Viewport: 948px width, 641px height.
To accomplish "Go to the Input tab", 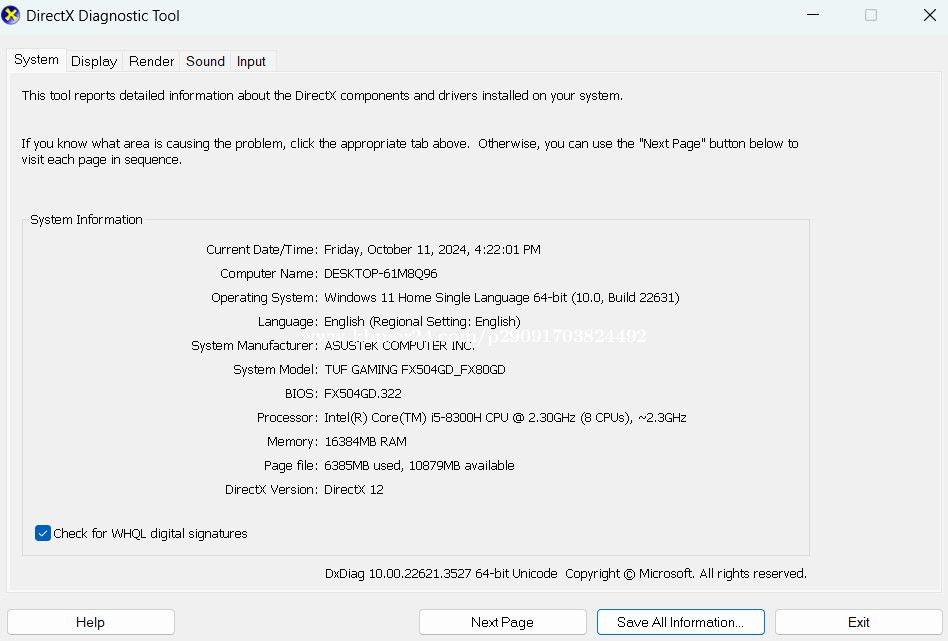I will (251, 61).
